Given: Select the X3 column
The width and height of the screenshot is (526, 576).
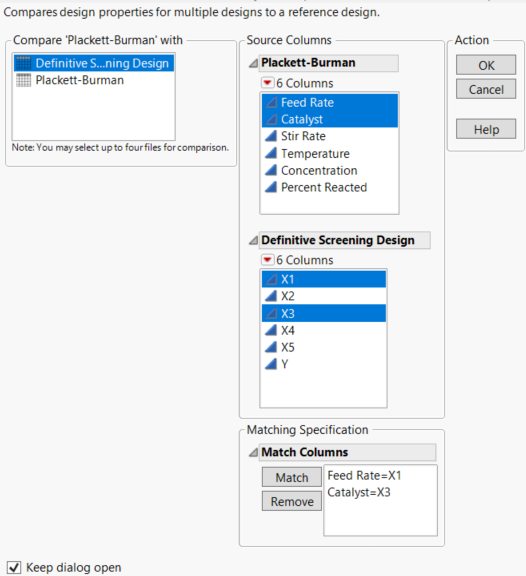Looking at the screenshot, I should click(x=324, y=313).
